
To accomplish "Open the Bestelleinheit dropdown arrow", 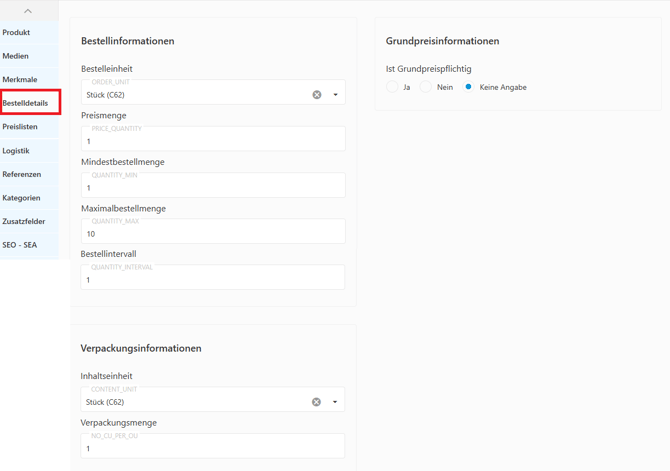I will pyautogui.click(x=335, y=95).
